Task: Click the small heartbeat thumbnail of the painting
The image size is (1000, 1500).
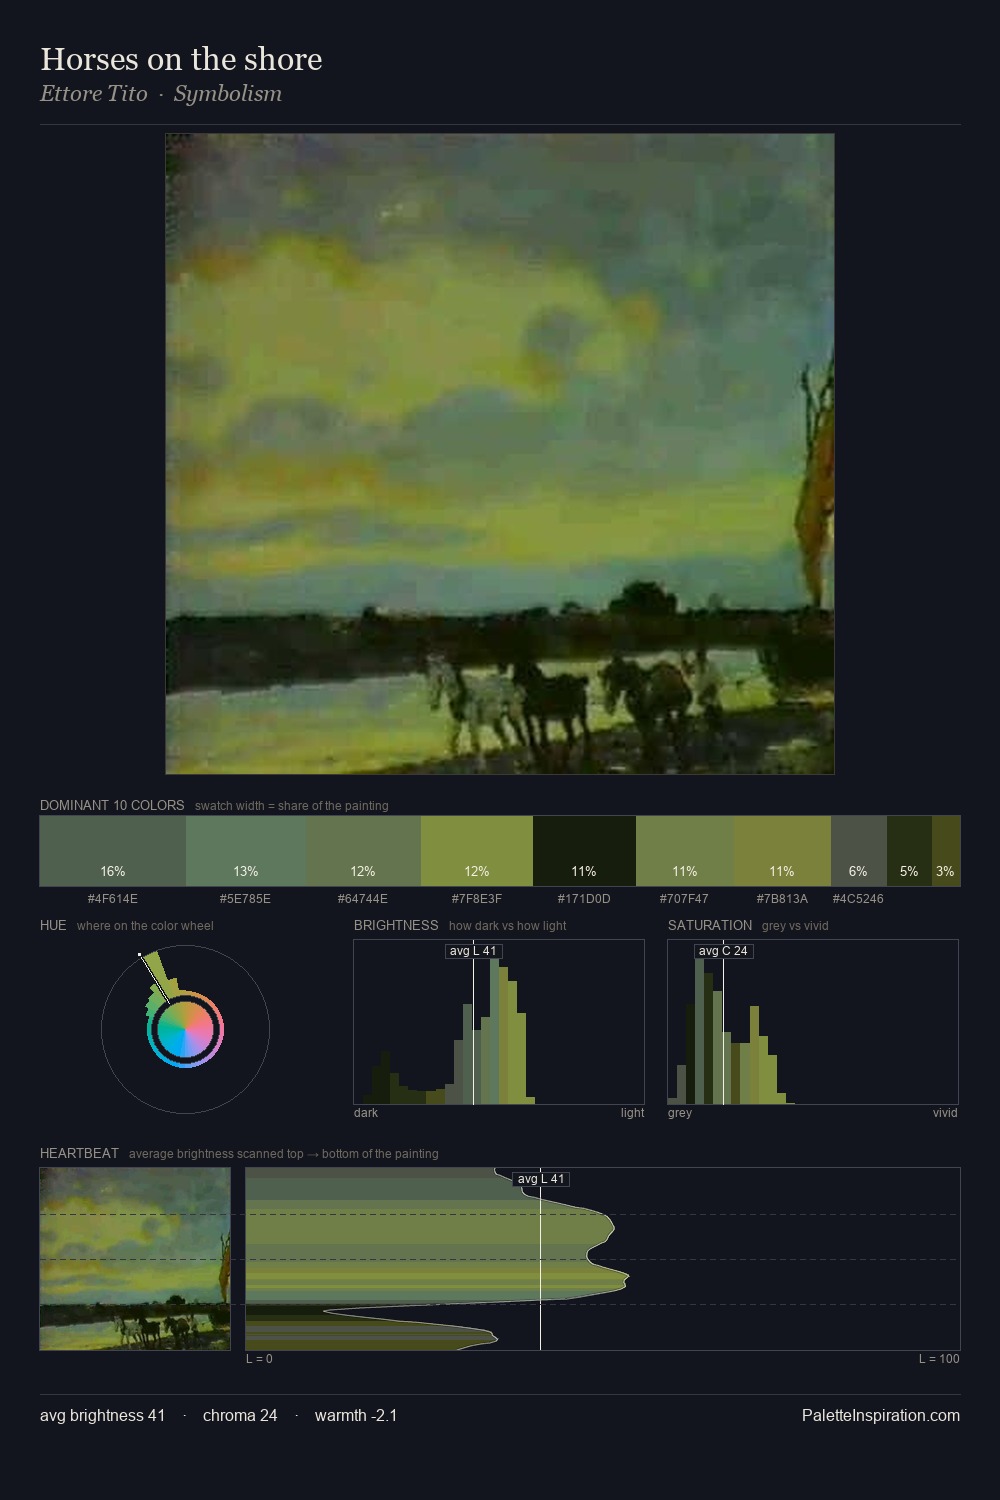Action: (x=135, y=1259)
